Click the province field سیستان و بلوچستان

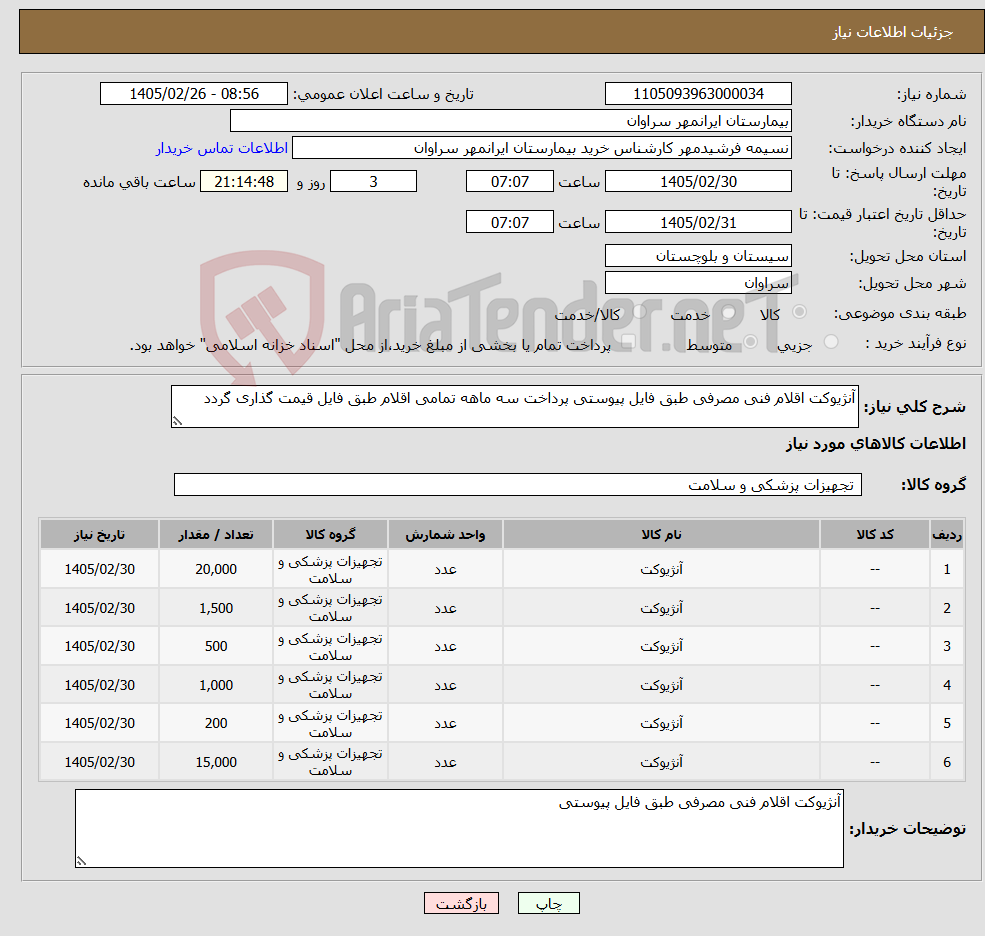(x=698, y=256)
